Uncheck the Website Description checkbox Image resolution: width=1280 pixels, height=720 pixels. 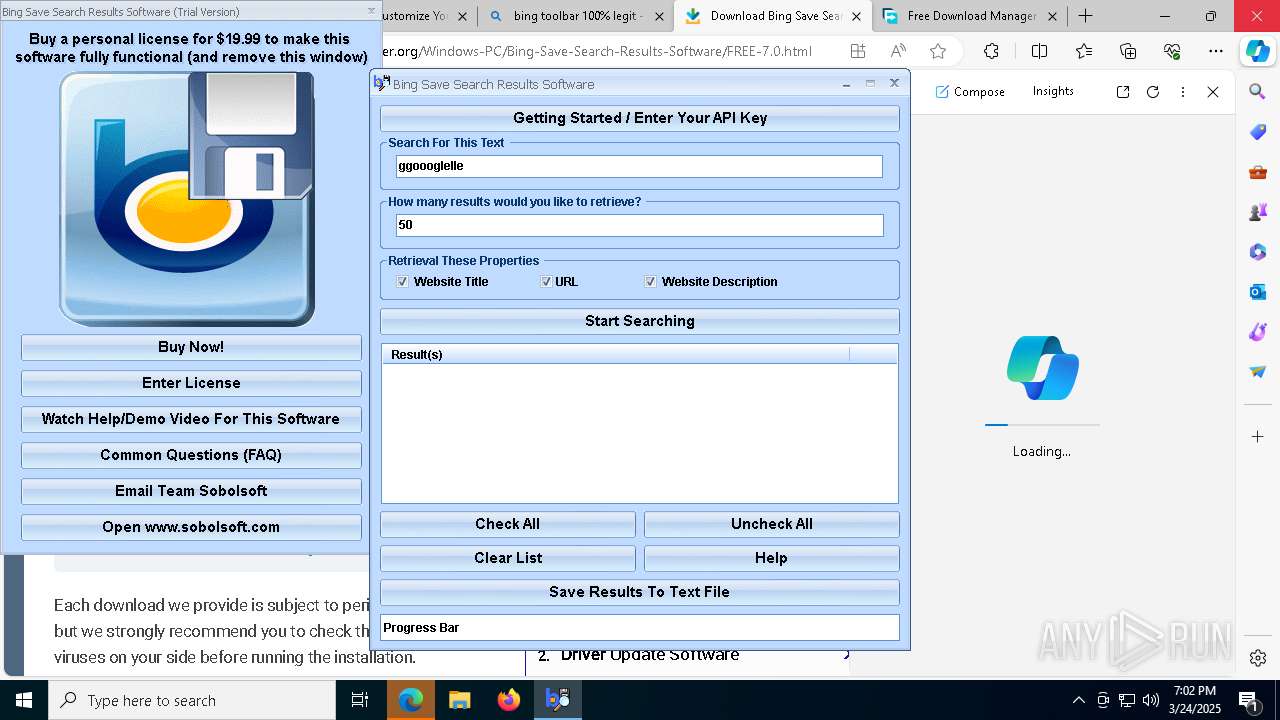(x=651, y=282)
